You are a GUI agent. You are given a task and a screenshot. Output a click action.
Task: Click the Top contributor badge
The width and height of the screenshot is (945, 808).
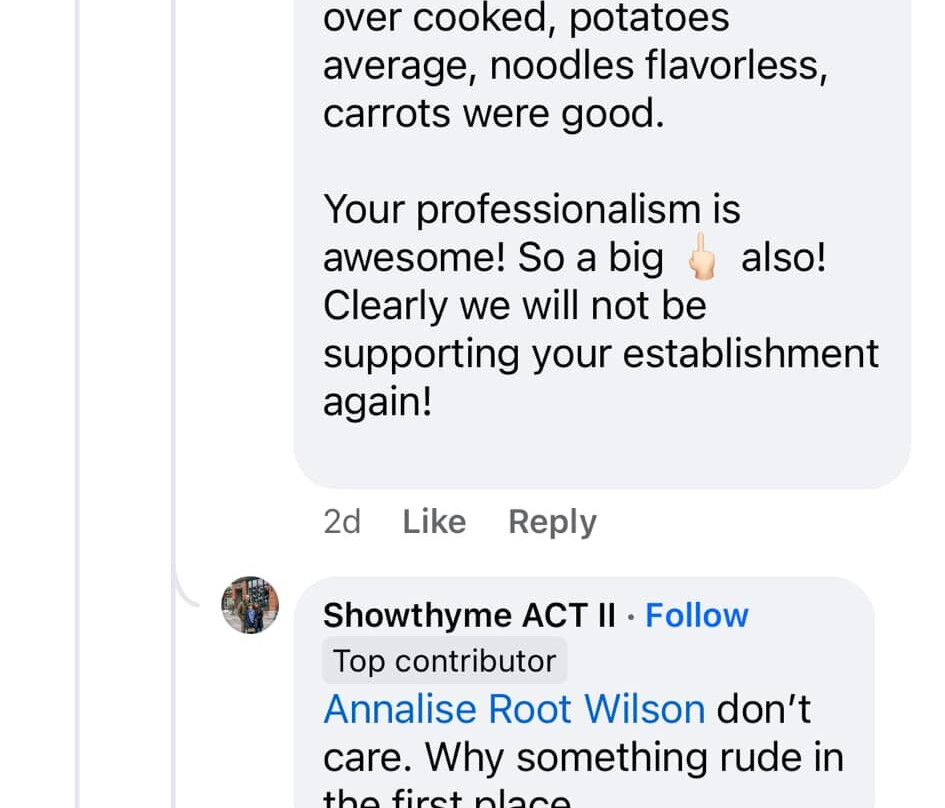pos(444,661)
